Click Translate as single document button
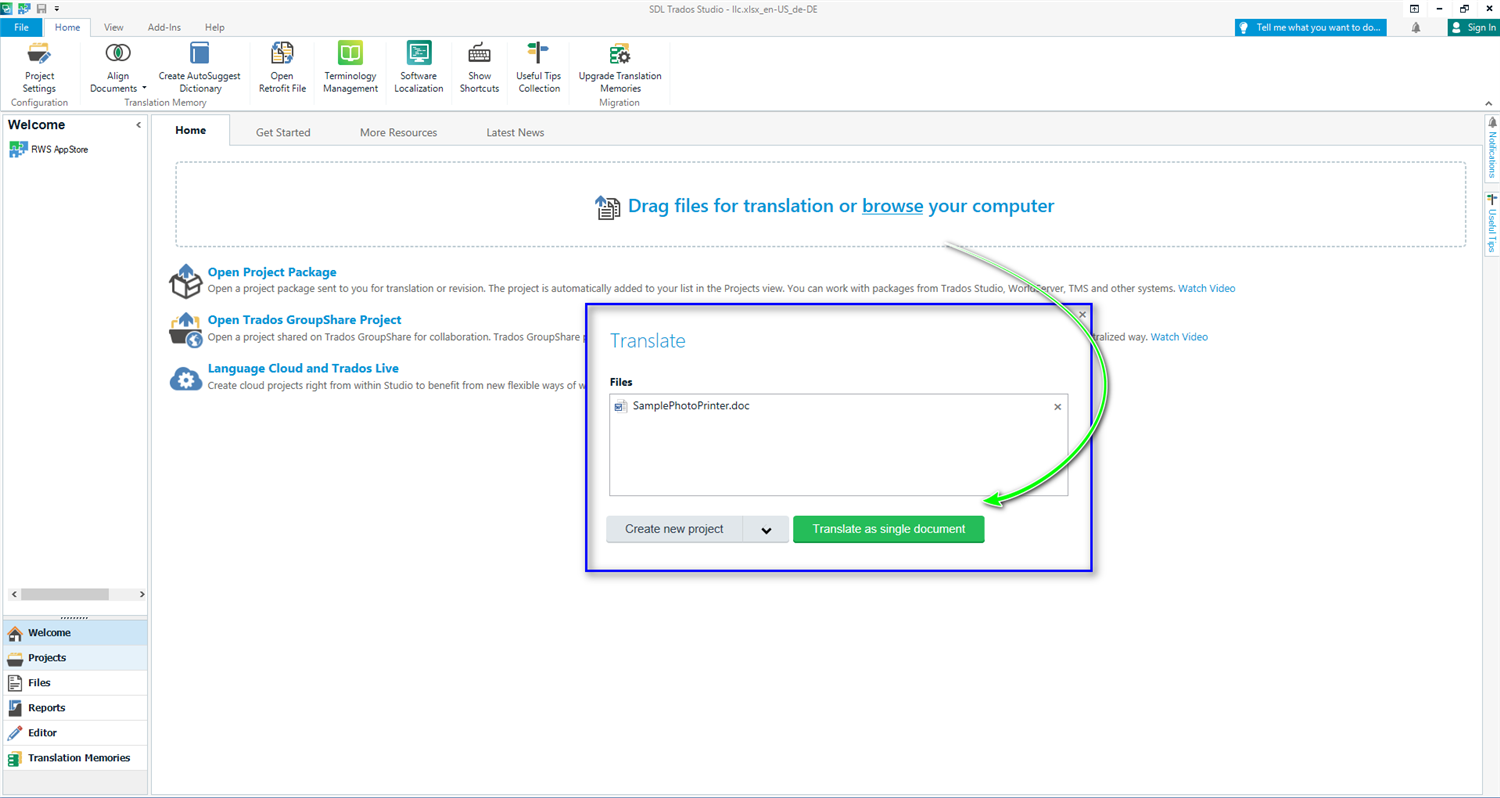Screen dimensions: 1500x798 click(888, 529)
